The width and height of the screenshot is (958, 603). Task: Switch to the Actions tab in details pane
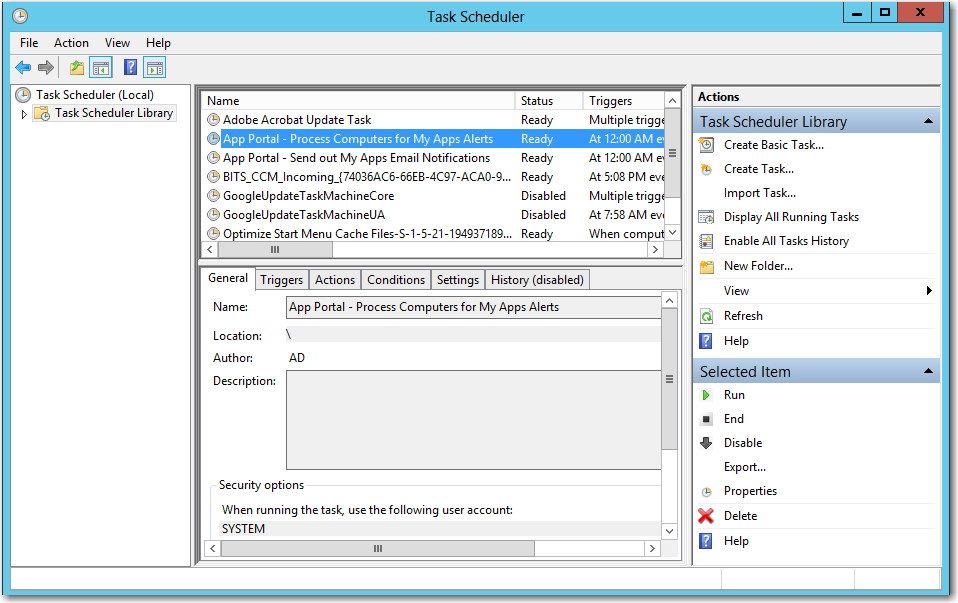(335, 280)
